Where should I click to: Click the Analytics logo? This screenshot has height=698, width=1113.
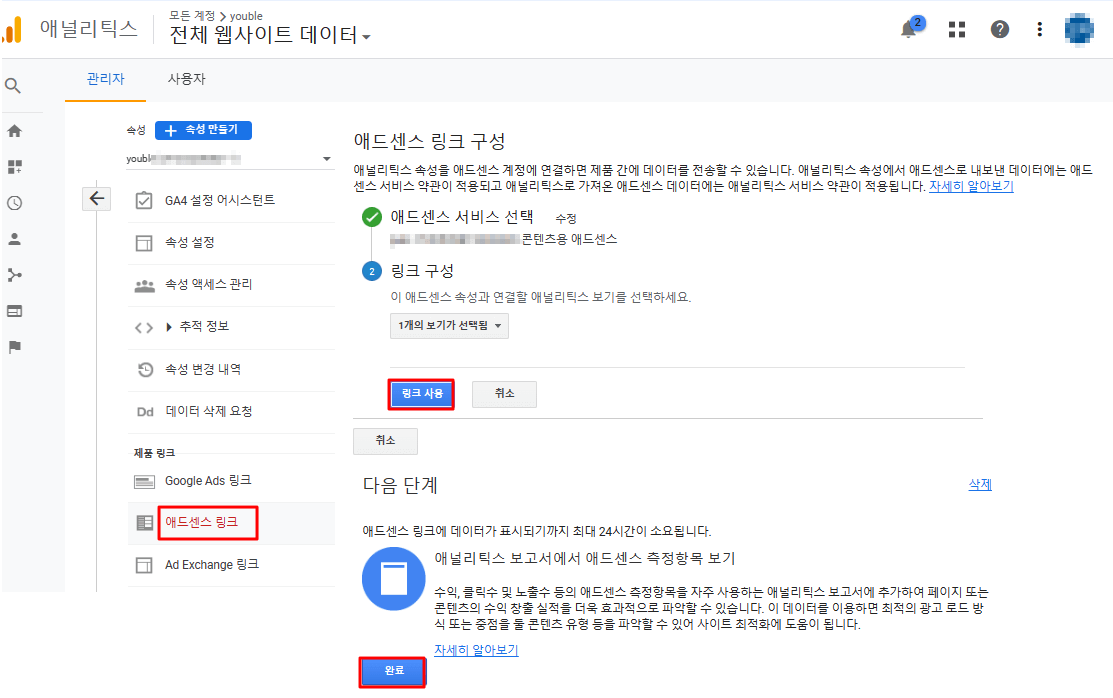12,30
